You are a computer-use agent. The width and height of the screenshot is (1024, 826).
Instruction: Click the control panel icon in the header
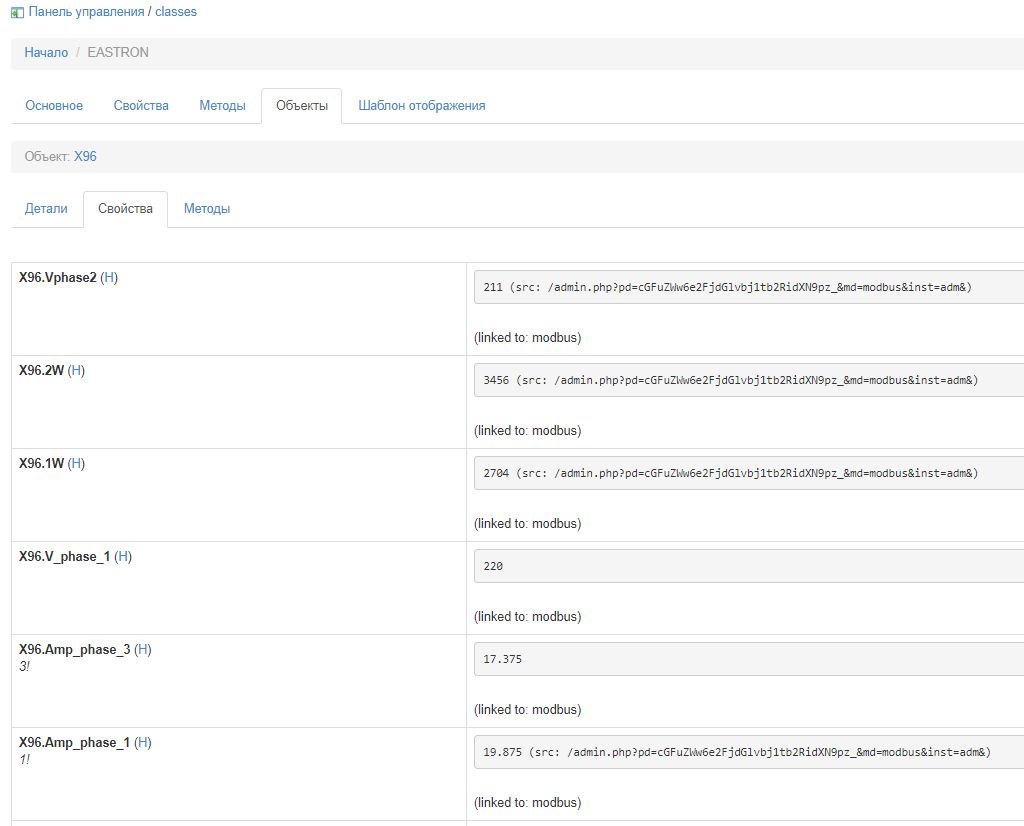(x=17, y=12)
